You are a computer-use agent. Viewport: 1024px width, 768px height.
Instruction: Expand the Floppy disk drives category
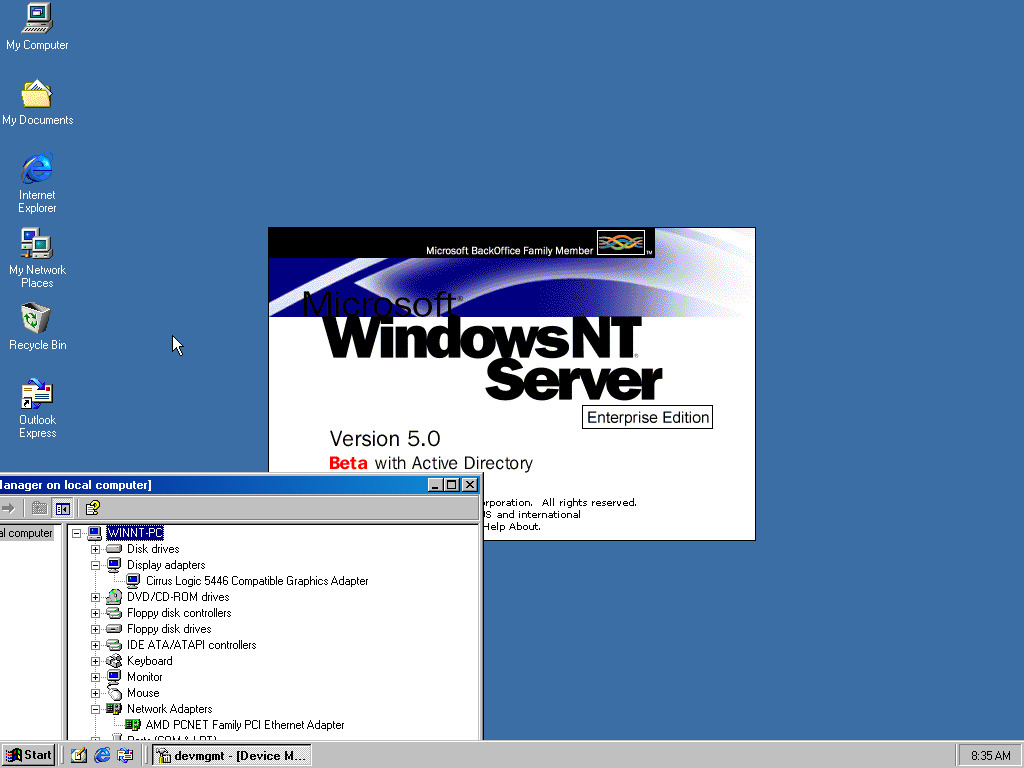pyautogui.click(x=95, y=630)
